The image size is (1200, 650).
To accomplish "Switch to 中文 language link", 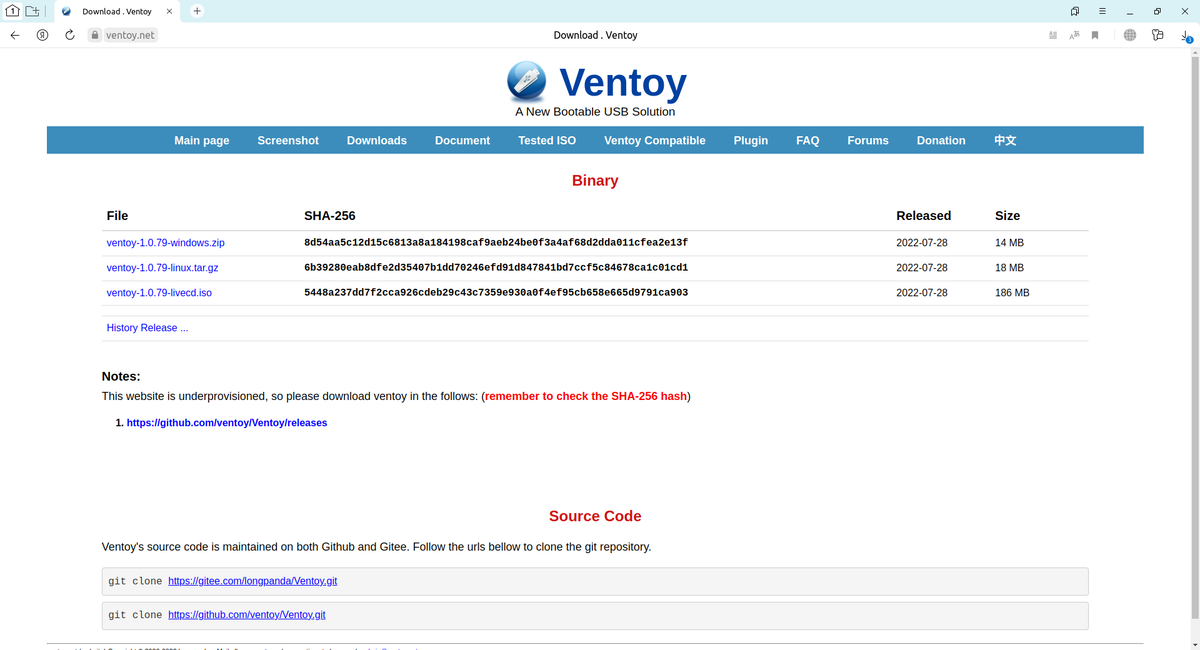I will click(1005, 141).
